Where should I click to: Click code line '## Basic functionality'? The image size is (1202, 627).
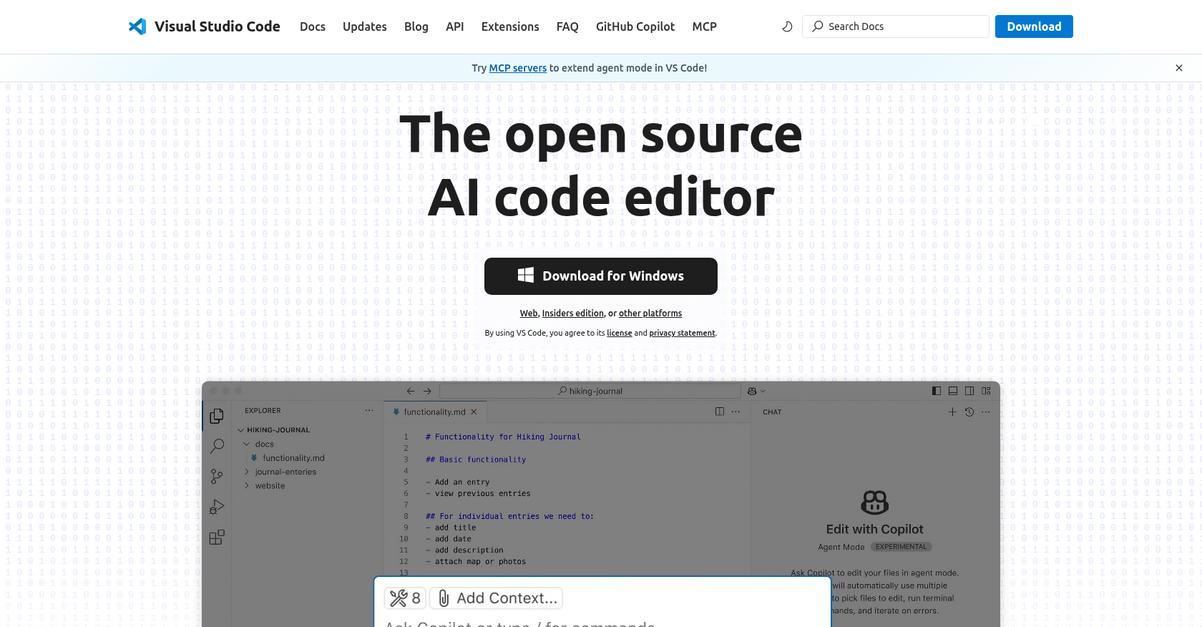click(476, 460)
